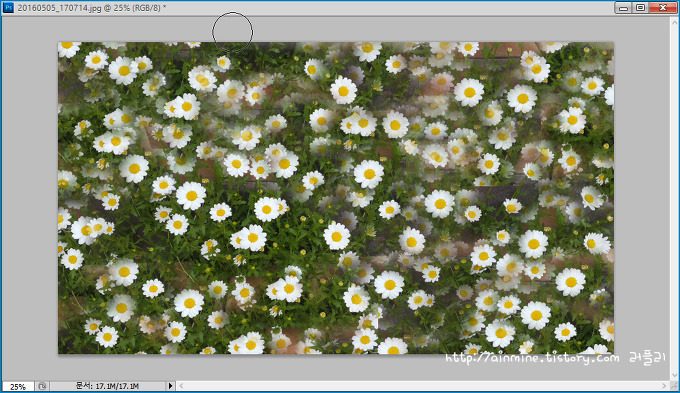
Task: Click the horizontal scrollbar right arrow
Action: coord(664,386)
